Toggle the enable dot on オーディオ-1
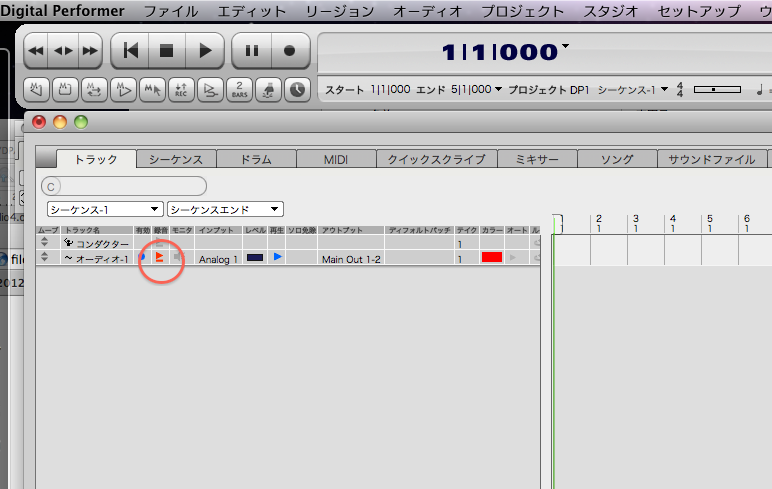 click(x=142, y=257)
